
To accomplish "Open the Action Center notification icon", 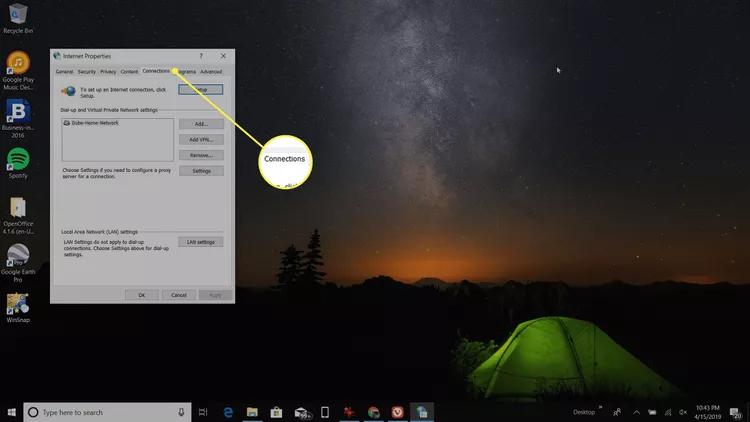I will pos(736,412).
